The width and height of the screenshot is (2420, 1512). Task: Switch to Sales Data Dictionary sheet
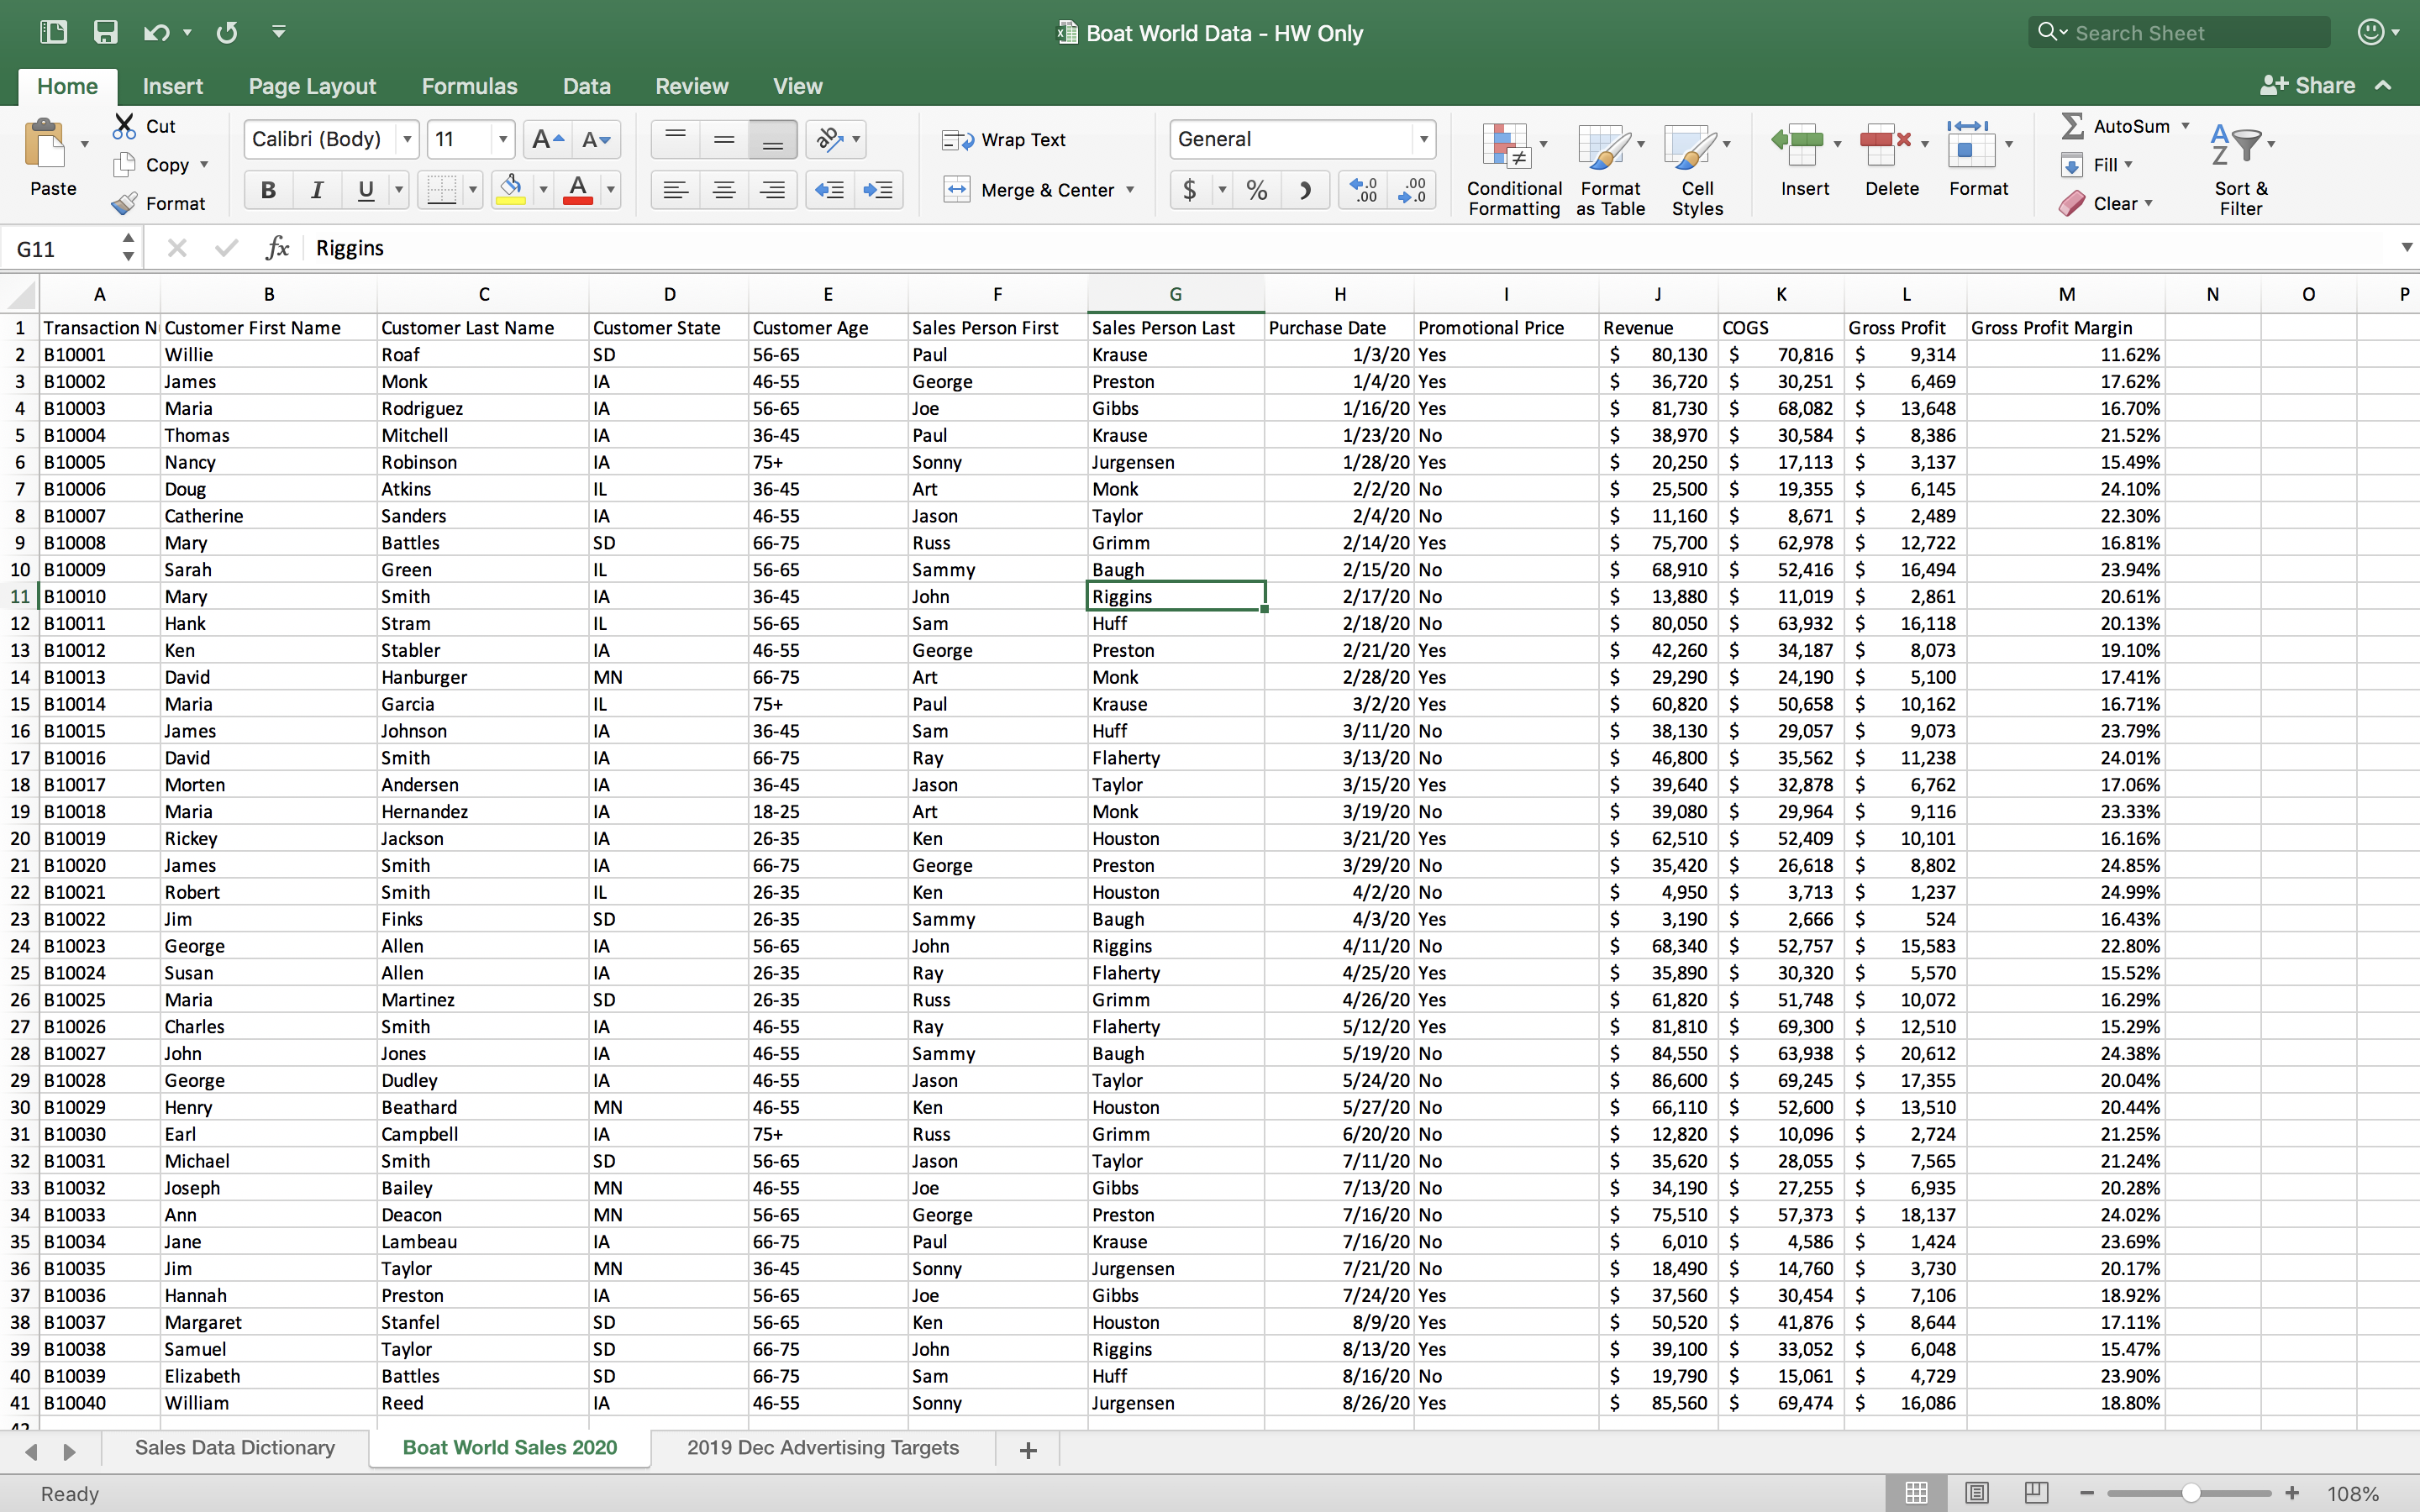(x=235, y=1447)
